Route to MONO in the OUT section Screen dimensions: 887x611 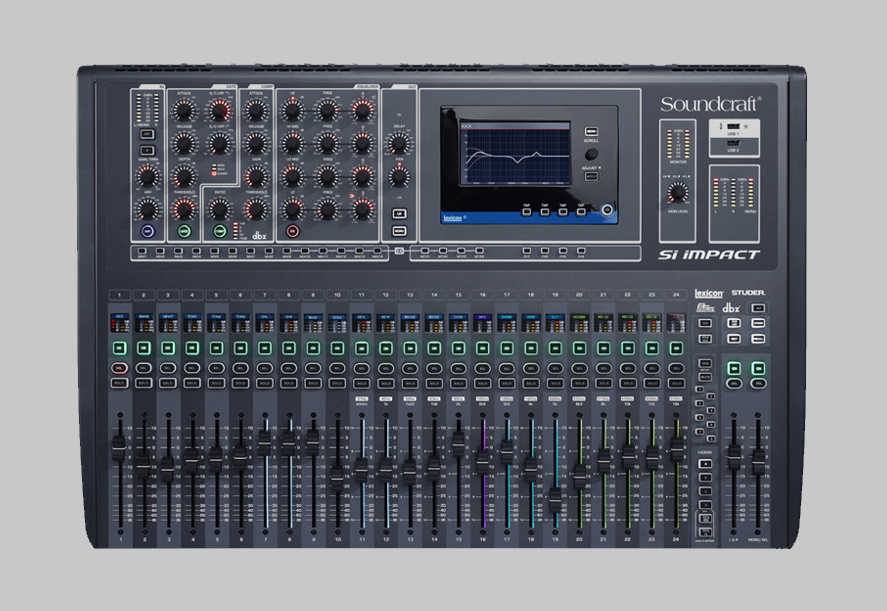(399, 231)
